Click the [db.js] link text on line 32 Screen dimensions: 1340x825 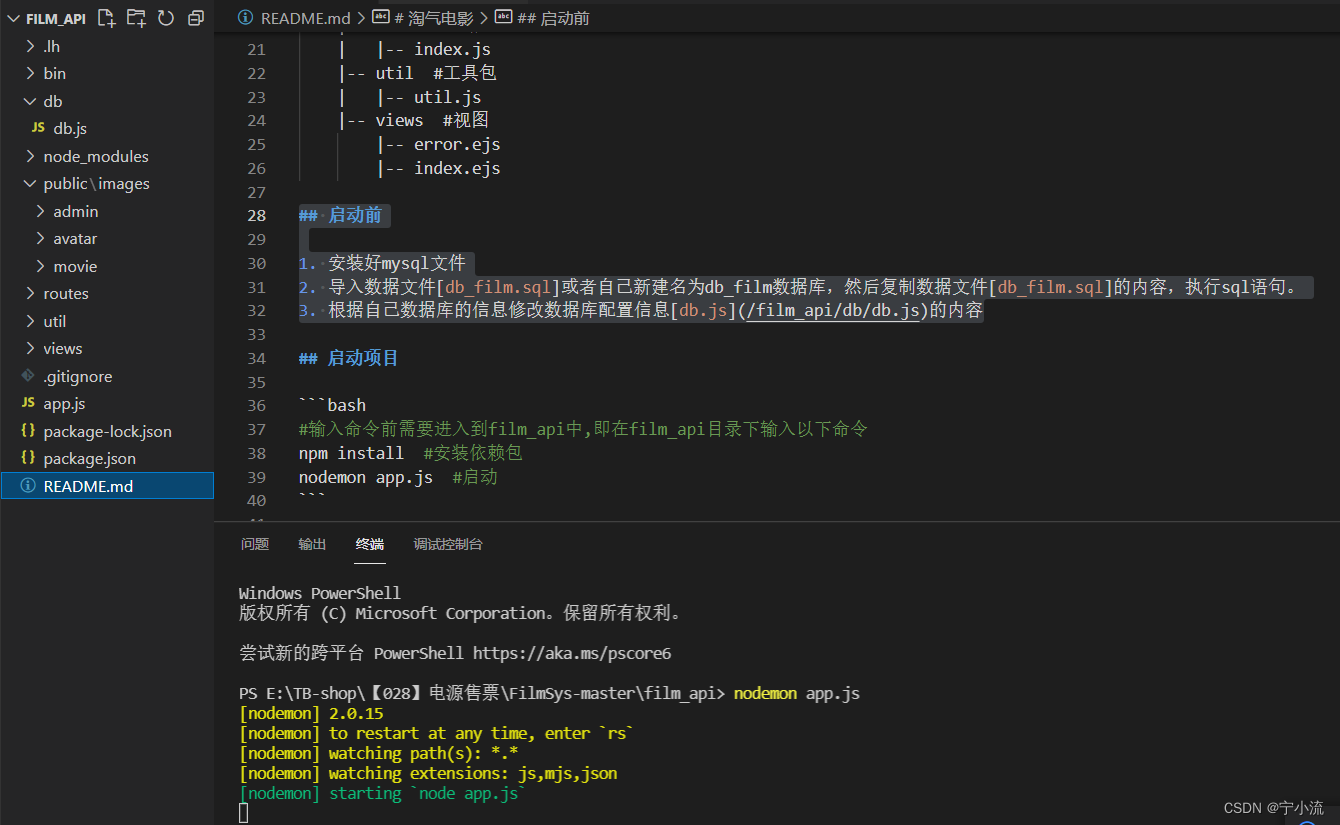click(704, 311)
